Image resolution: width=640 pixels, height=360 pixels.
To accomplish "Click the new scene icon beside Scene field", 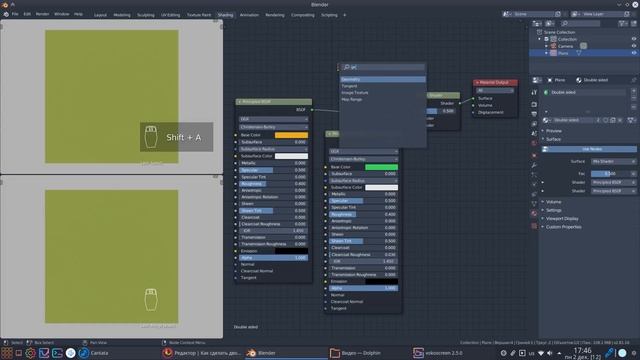I will [558, 14].
